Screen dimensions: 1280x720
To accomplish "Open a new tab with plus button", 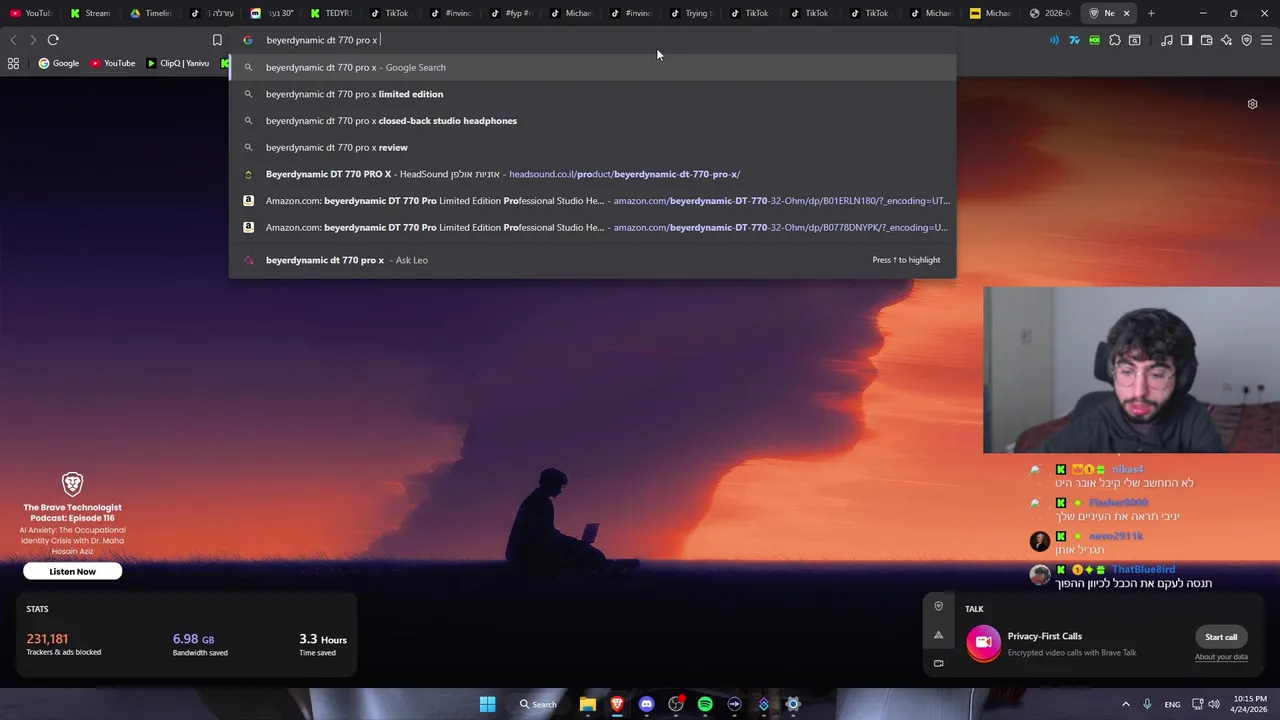I will (1151, 13).
